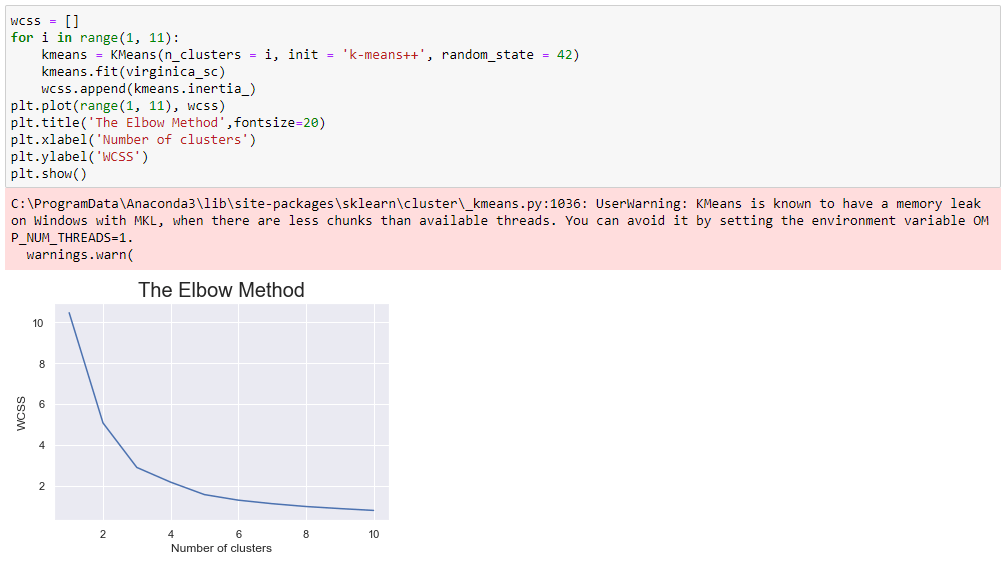
Task: Click the chart title 'The Elbow Method'
Action: click(221, 290)
